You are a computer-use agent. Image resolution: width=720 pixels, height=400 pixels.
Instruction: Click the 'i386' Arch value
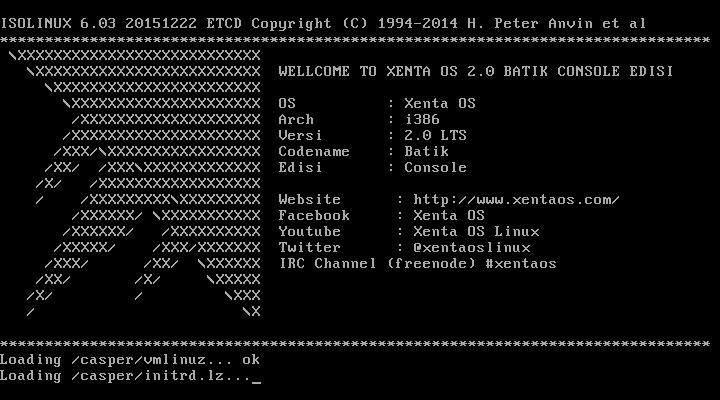[x=422, y=119]
